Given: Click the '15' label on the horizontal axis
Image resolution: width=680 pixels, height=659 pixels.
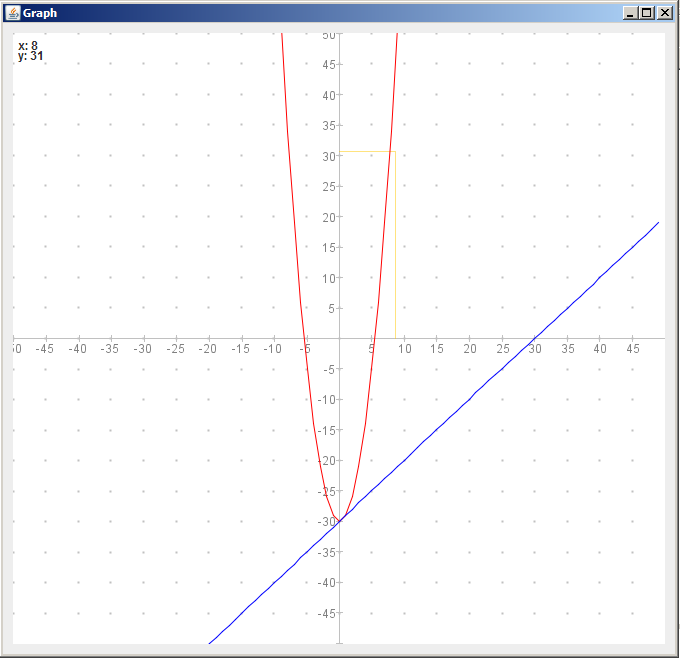Looking at the screenshot, I should point(437,349).
